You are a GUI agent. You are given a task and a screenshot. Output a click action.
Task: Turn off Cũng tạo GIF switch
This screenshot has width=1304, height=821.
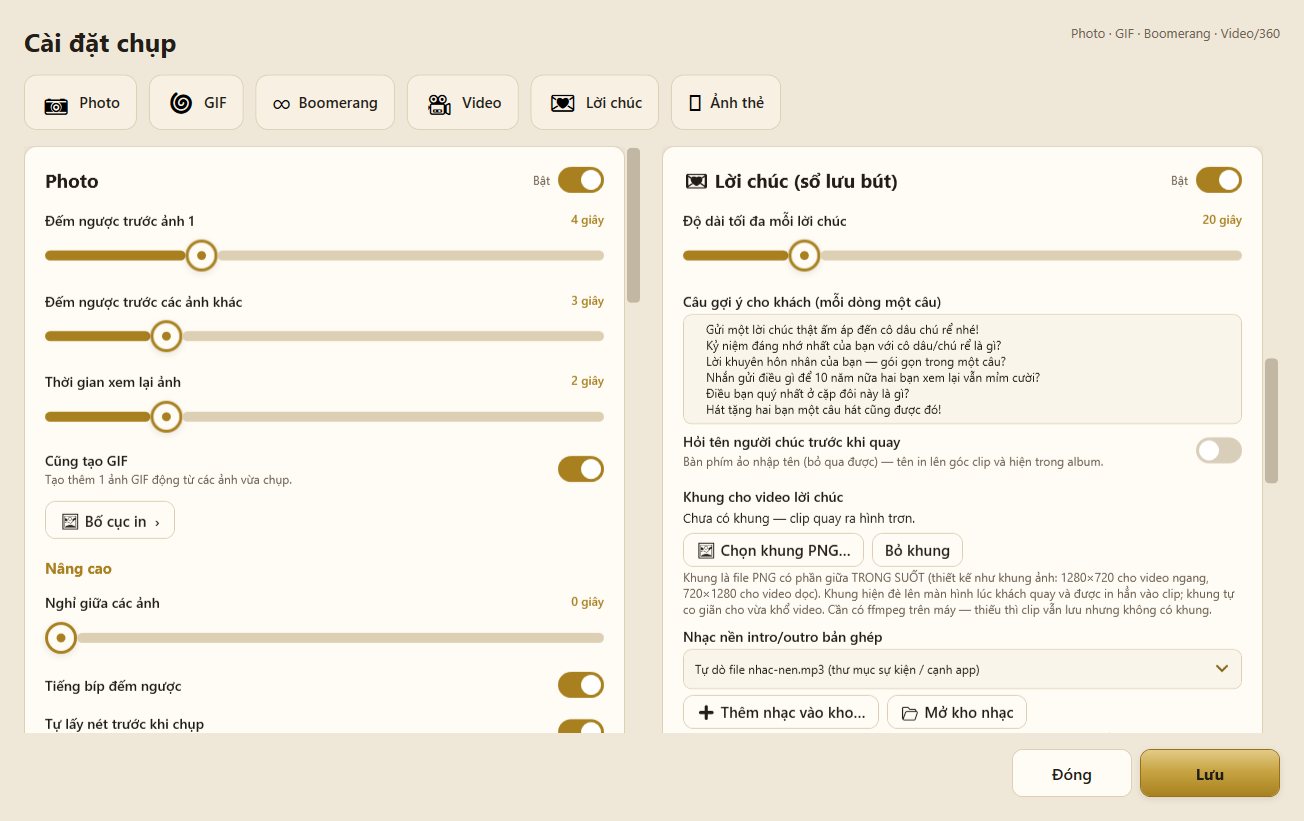tap(581, 469)
